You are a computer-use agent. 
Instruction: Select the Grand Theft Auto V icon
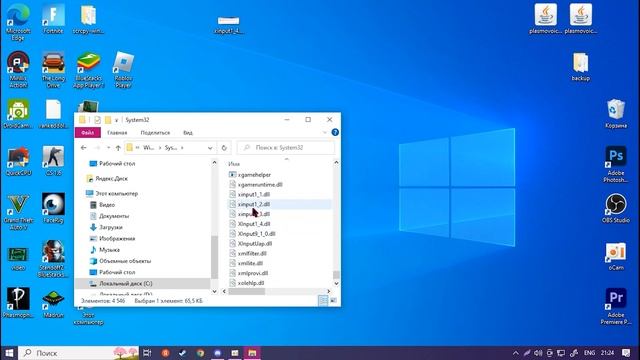click(18, 212)
